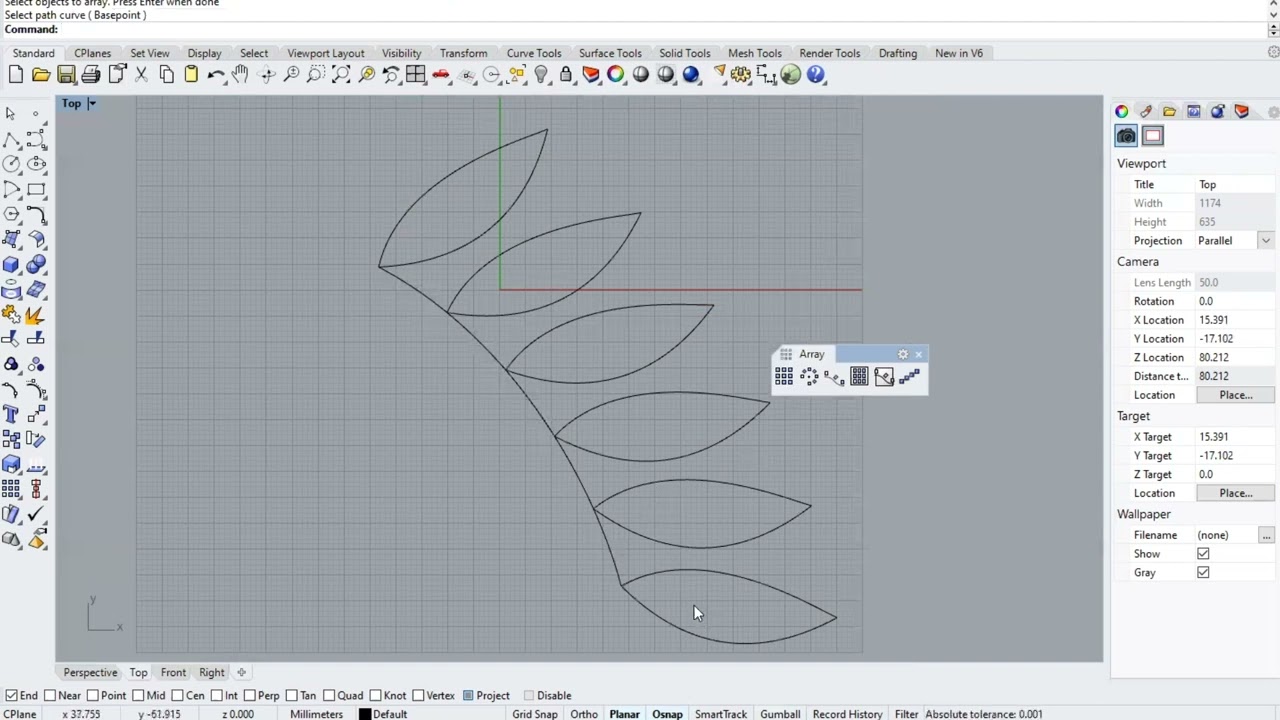Screen dimensions: 1280x720
Task: Select the Array on Surface icon
Action: pos(859,377)
